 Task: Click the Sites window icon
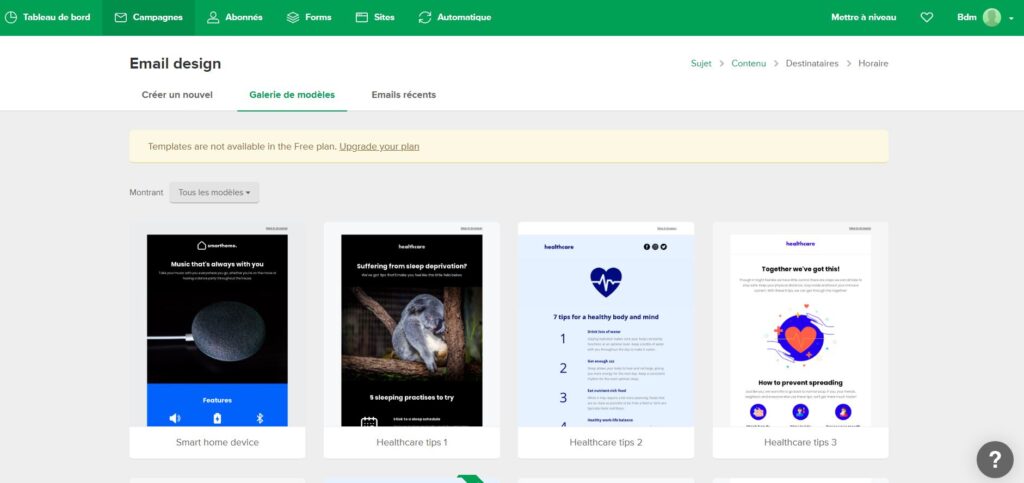coord(363,17)
